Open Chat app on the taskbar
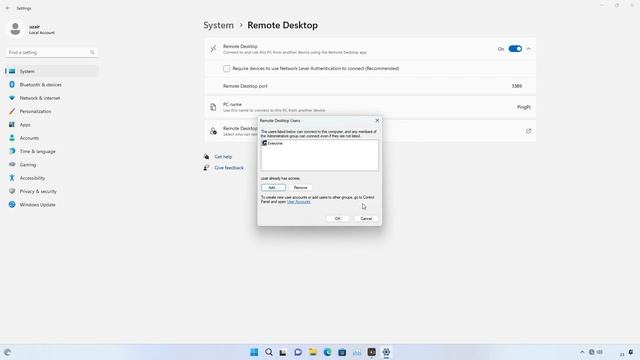The height and width of the screenshot is (360, 640). [x=298, y=352]
